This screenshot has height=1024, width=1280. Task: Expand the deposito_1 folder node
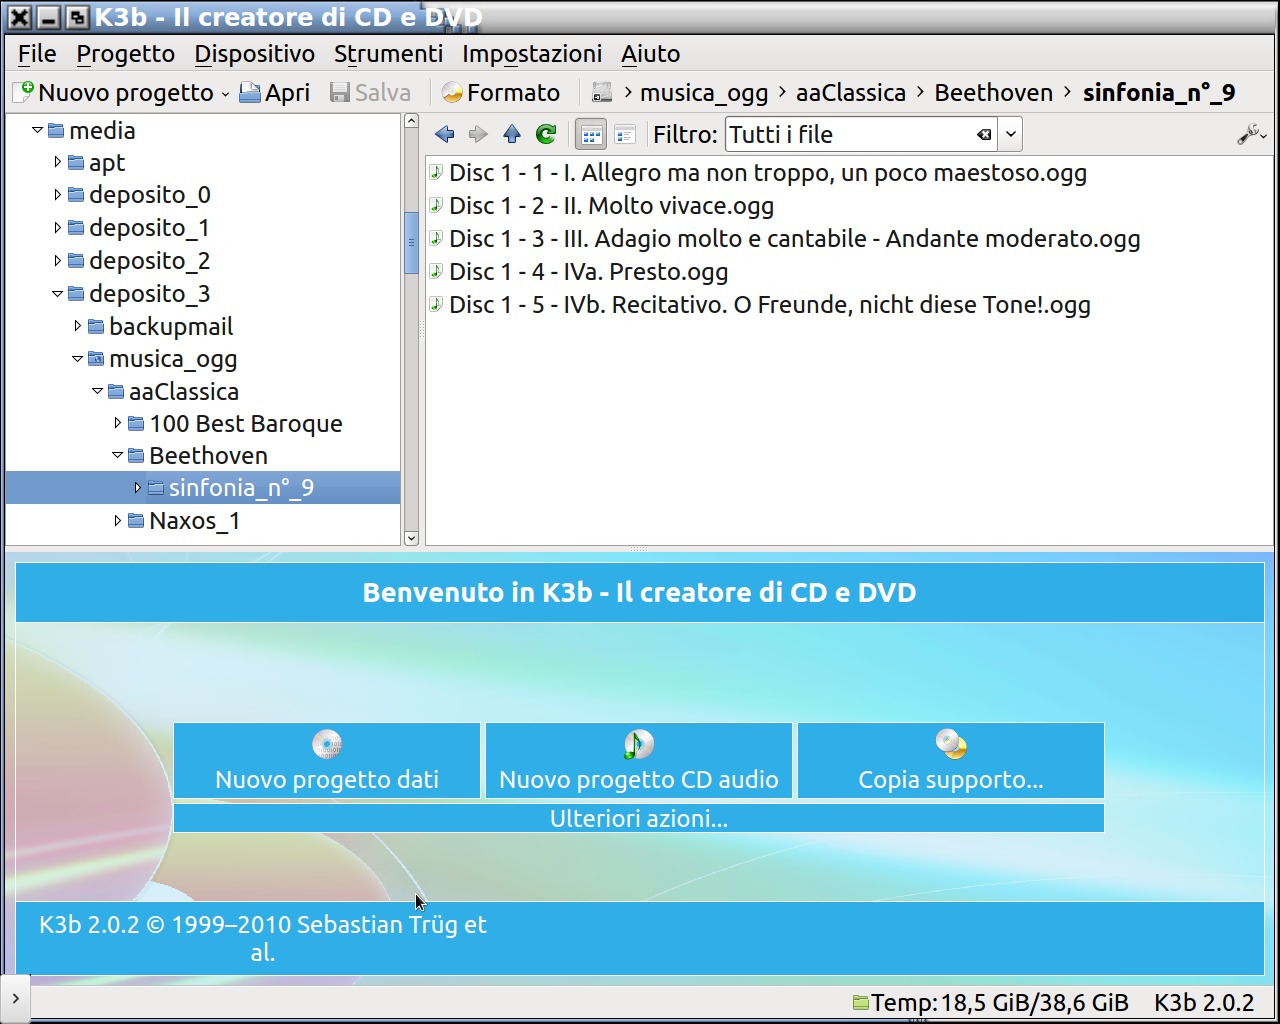pyautogui.click(x=57, y=228)
